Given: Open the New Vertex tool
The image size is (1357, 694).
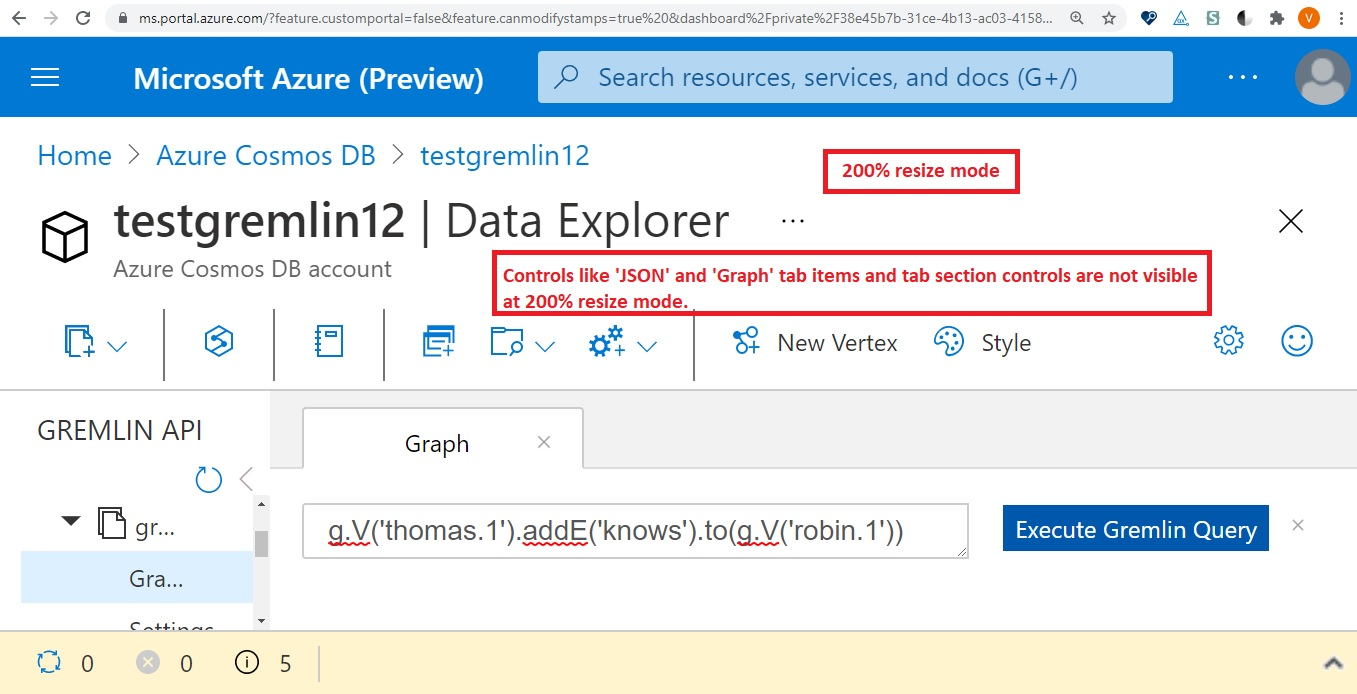Looking at the screenshot, I should pos(815,342).
